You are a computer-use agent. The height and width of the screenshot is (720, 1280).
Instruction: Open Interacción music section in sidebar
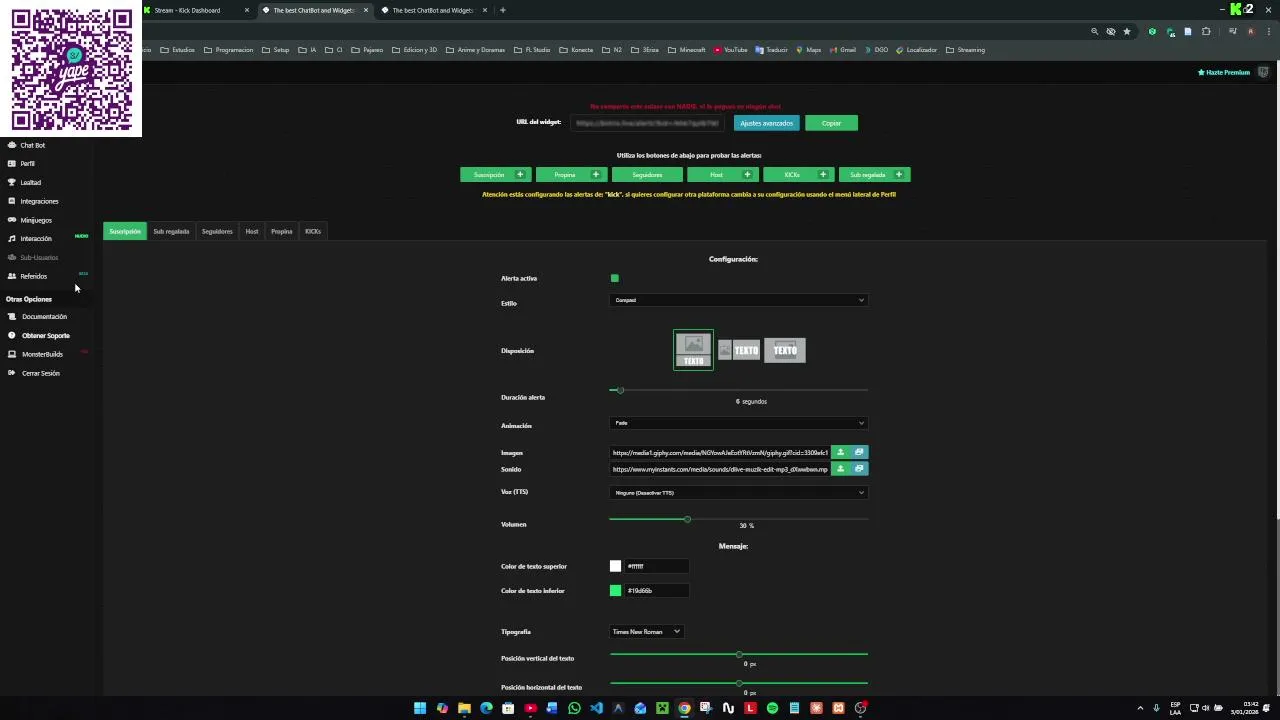click(30, 238)
